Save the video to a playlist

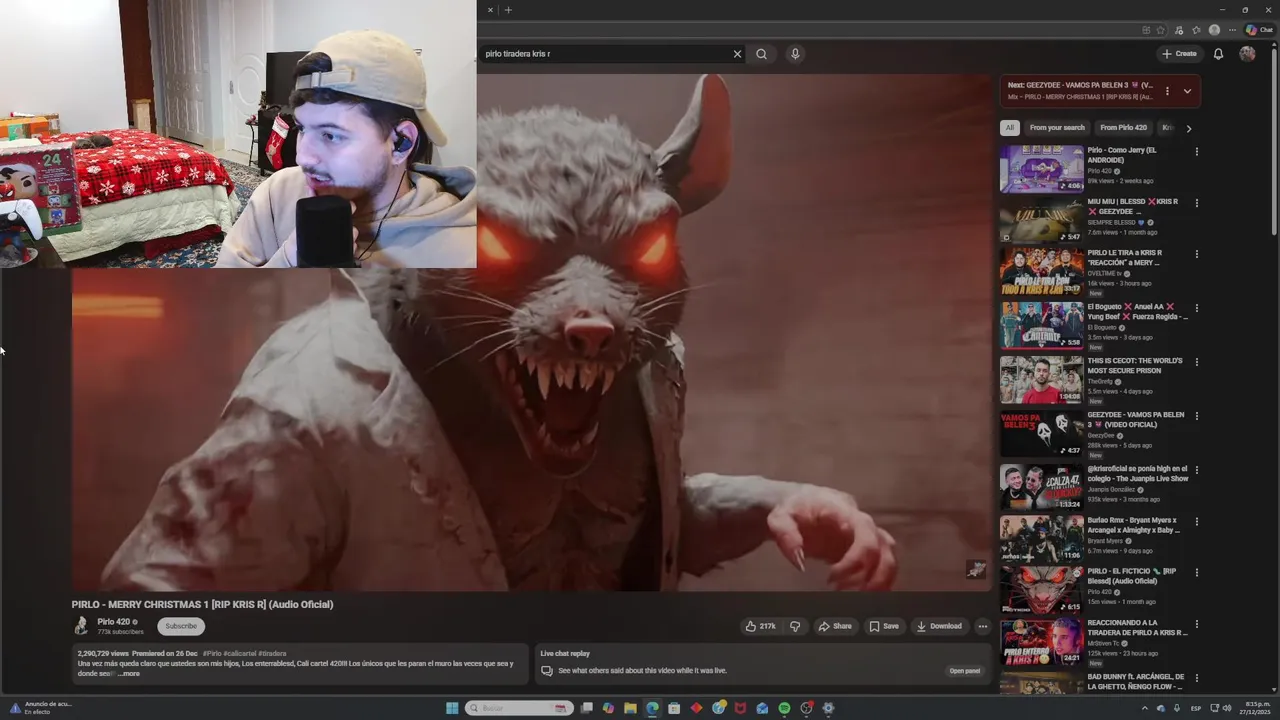pos(884,626)
